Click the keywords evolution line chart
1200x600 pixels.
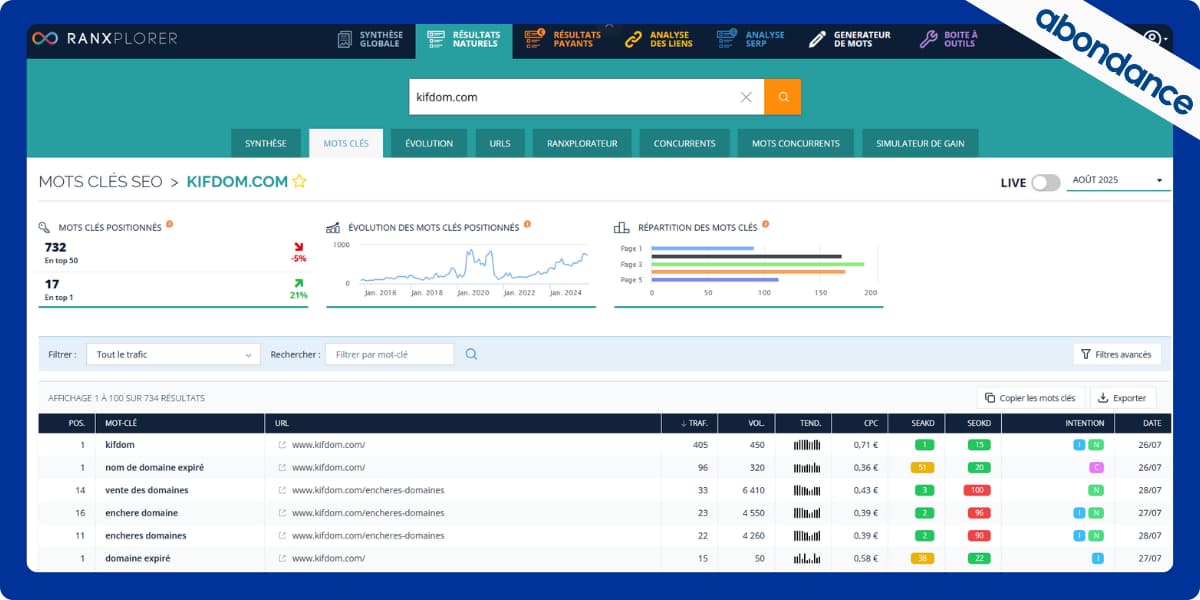pos(472,266)
